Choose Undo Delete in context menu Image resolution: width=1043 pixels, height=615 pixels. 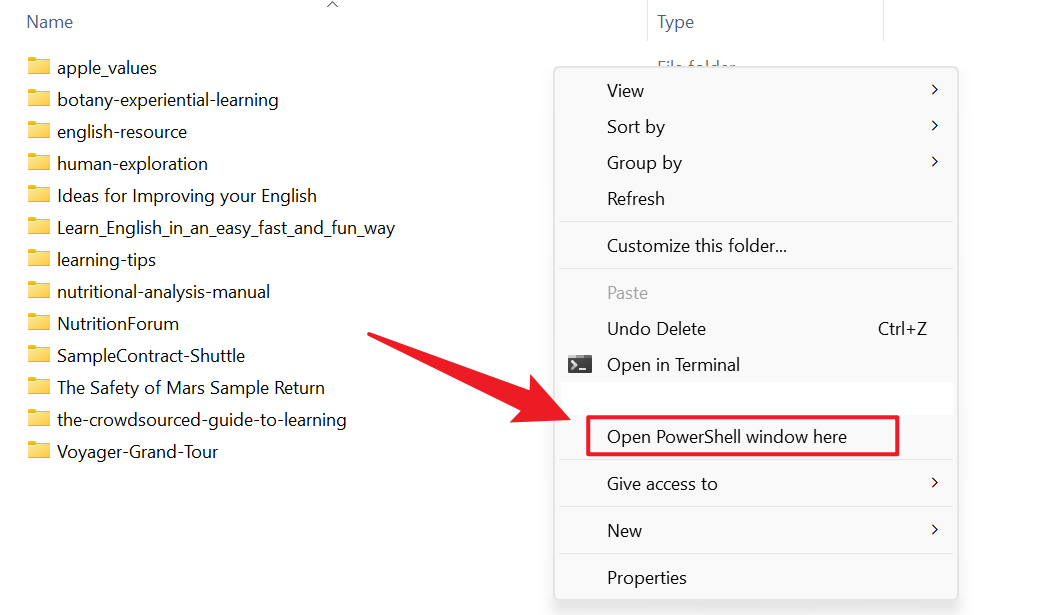tap(656, 329)
